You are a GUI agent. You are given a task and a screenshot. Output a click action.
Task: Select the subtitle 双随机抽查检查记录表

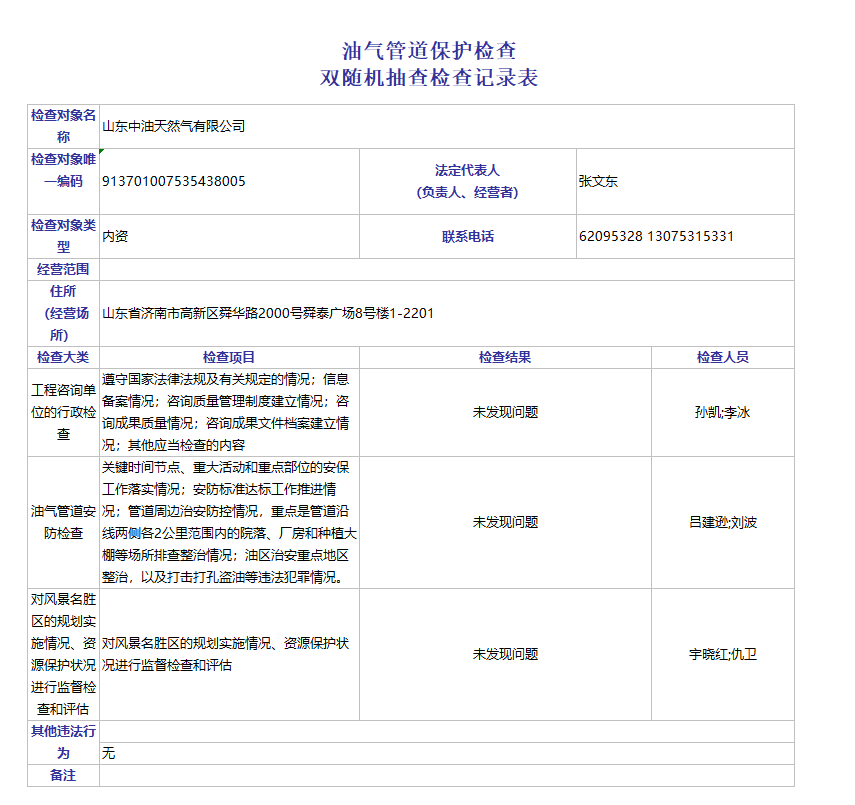(428, 78)
